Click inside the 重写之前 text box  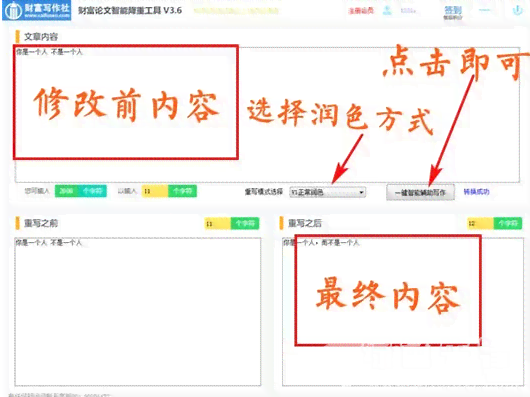click(138, 312)
